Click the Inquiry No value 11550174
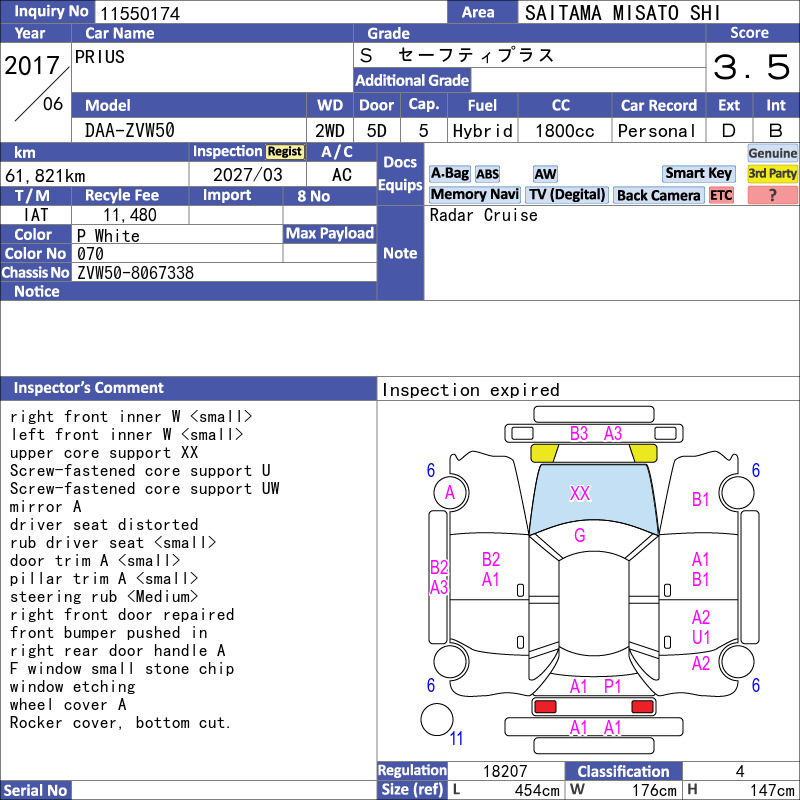Screen dimensions: 800x800 (x=140, y=13)
